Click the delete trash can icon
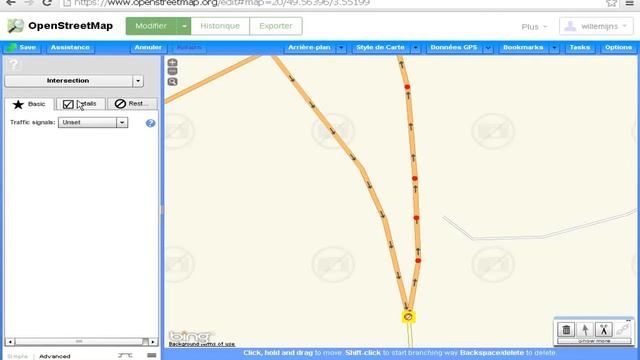640x360 pixels. tap(566, 329)
